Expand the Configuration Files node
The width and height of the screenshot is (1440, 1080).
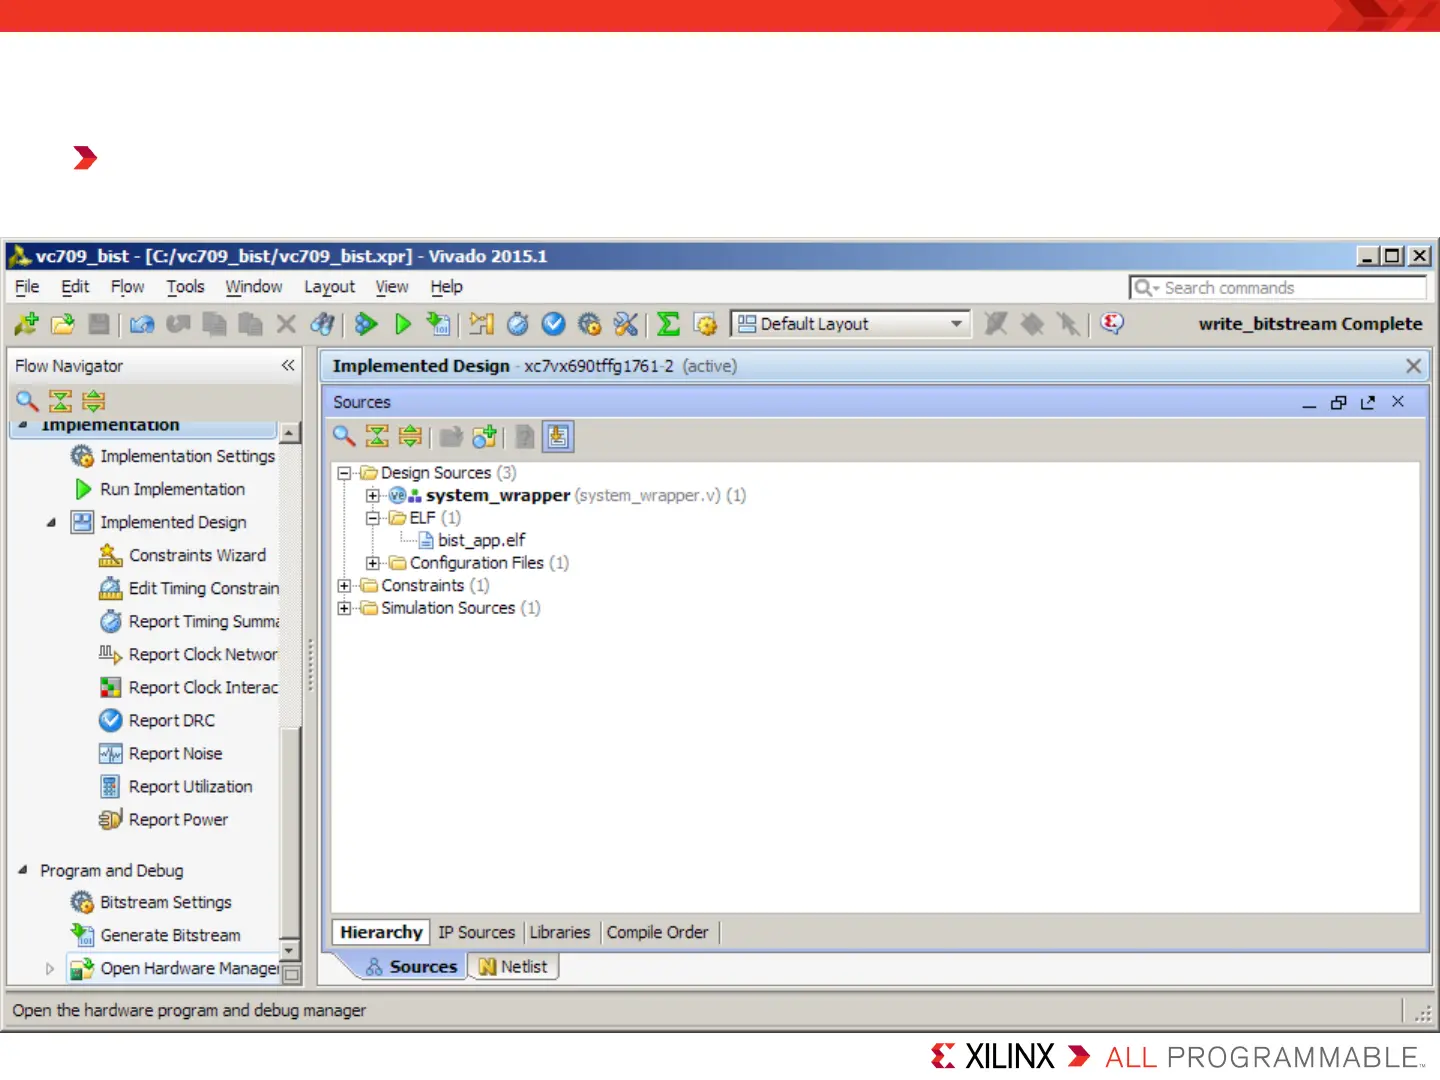(x=373, y=563)
